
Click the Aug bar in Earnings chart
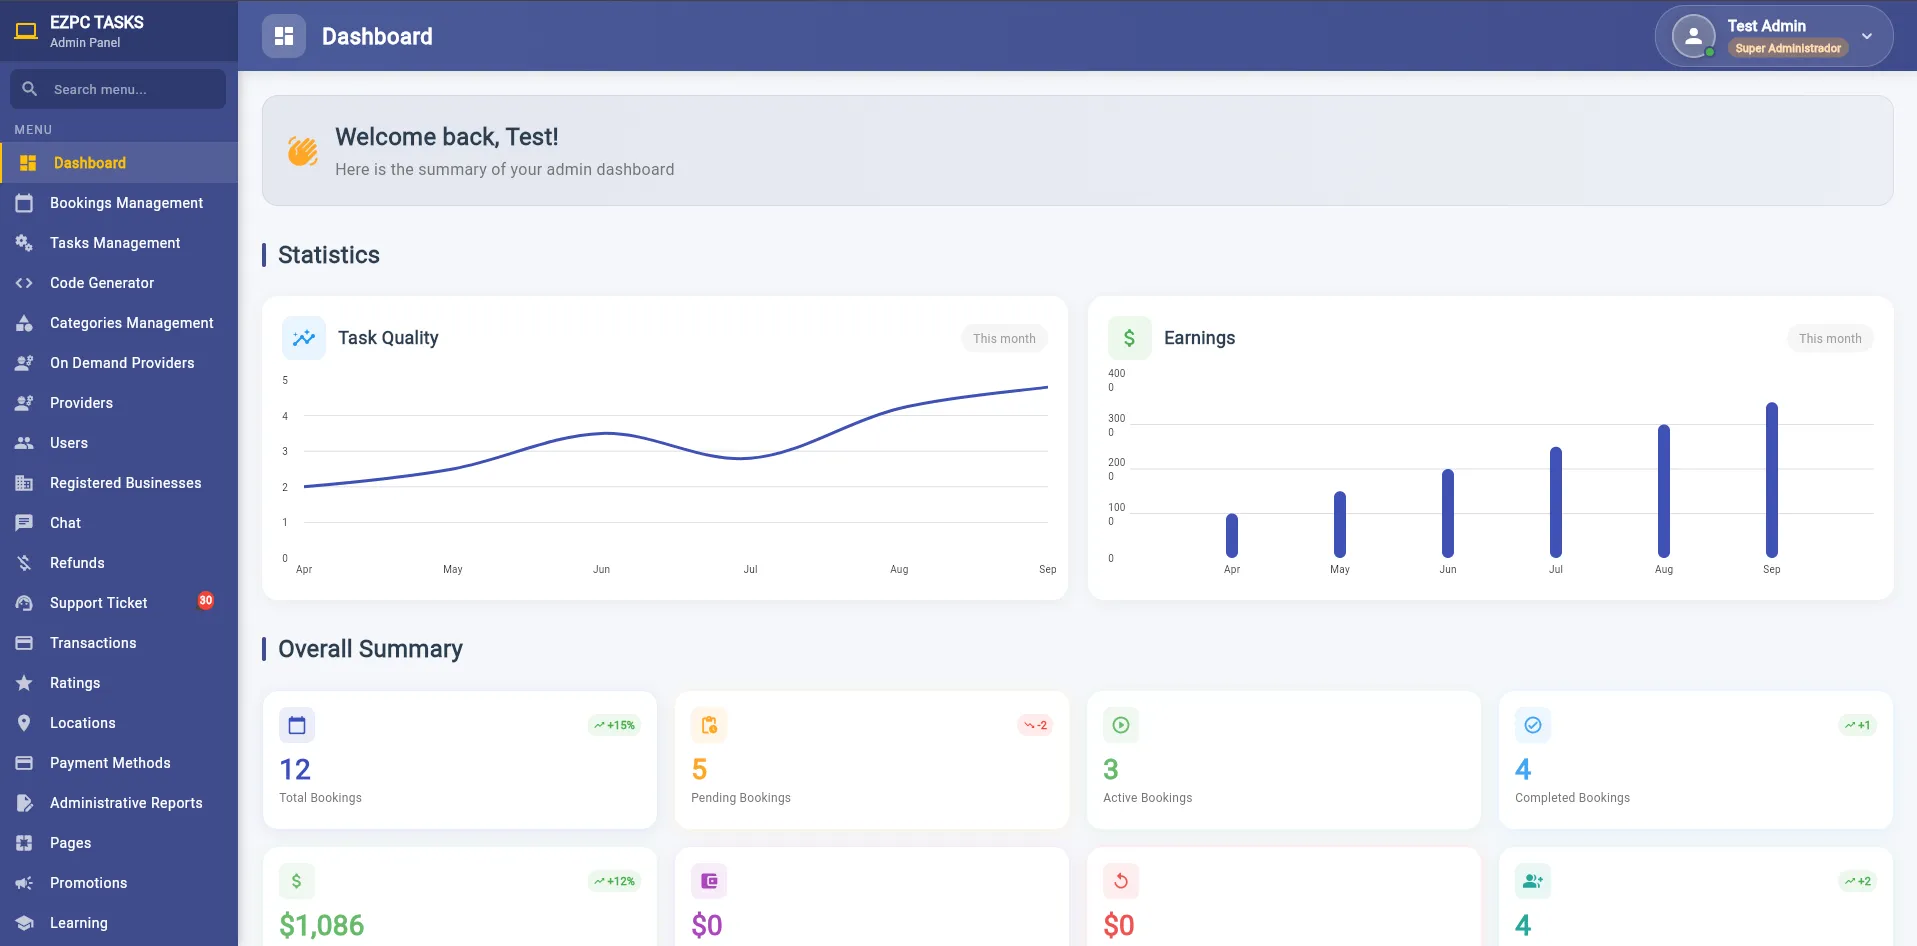coord(1664,491)
